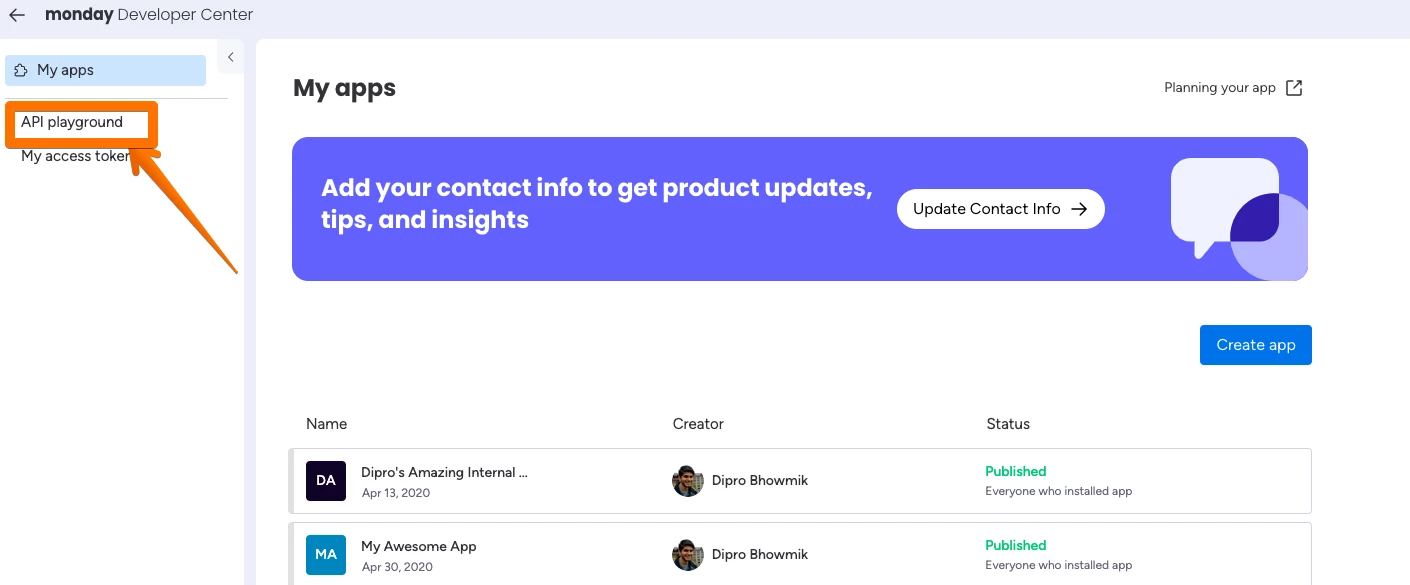The height and width of the screenshot is (585, 1410).
Task: Click the back arrow in the header
Action: tap(17, 15)
